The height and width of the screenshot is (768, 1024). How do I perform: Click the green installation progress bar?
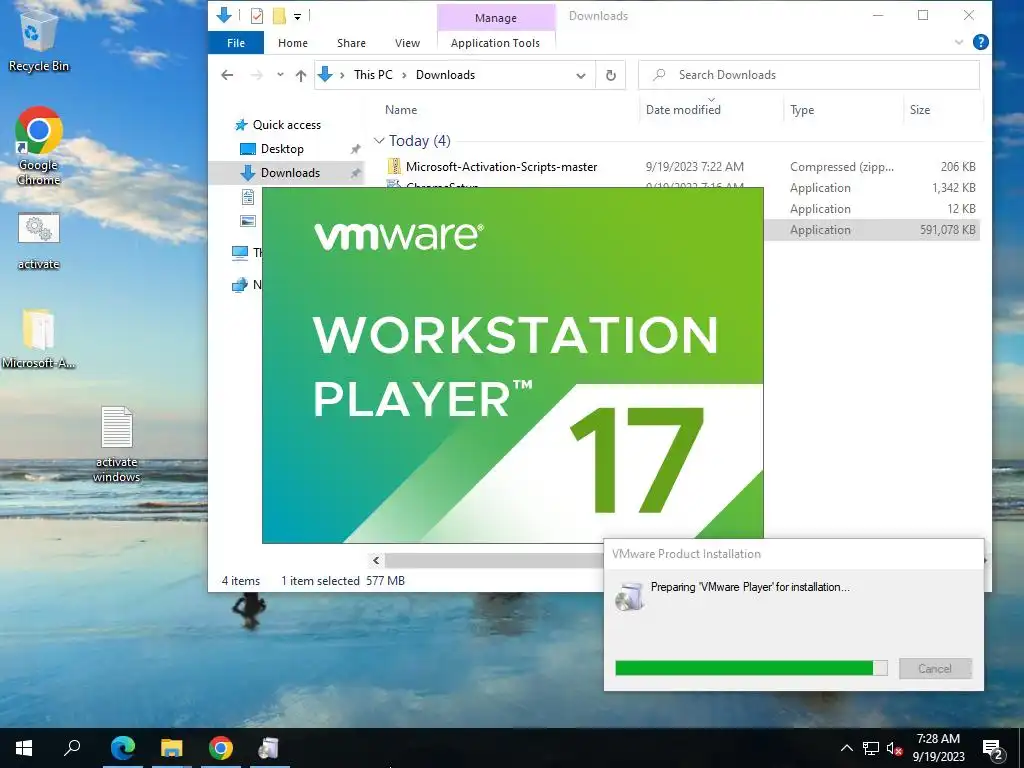coord(751,668)
